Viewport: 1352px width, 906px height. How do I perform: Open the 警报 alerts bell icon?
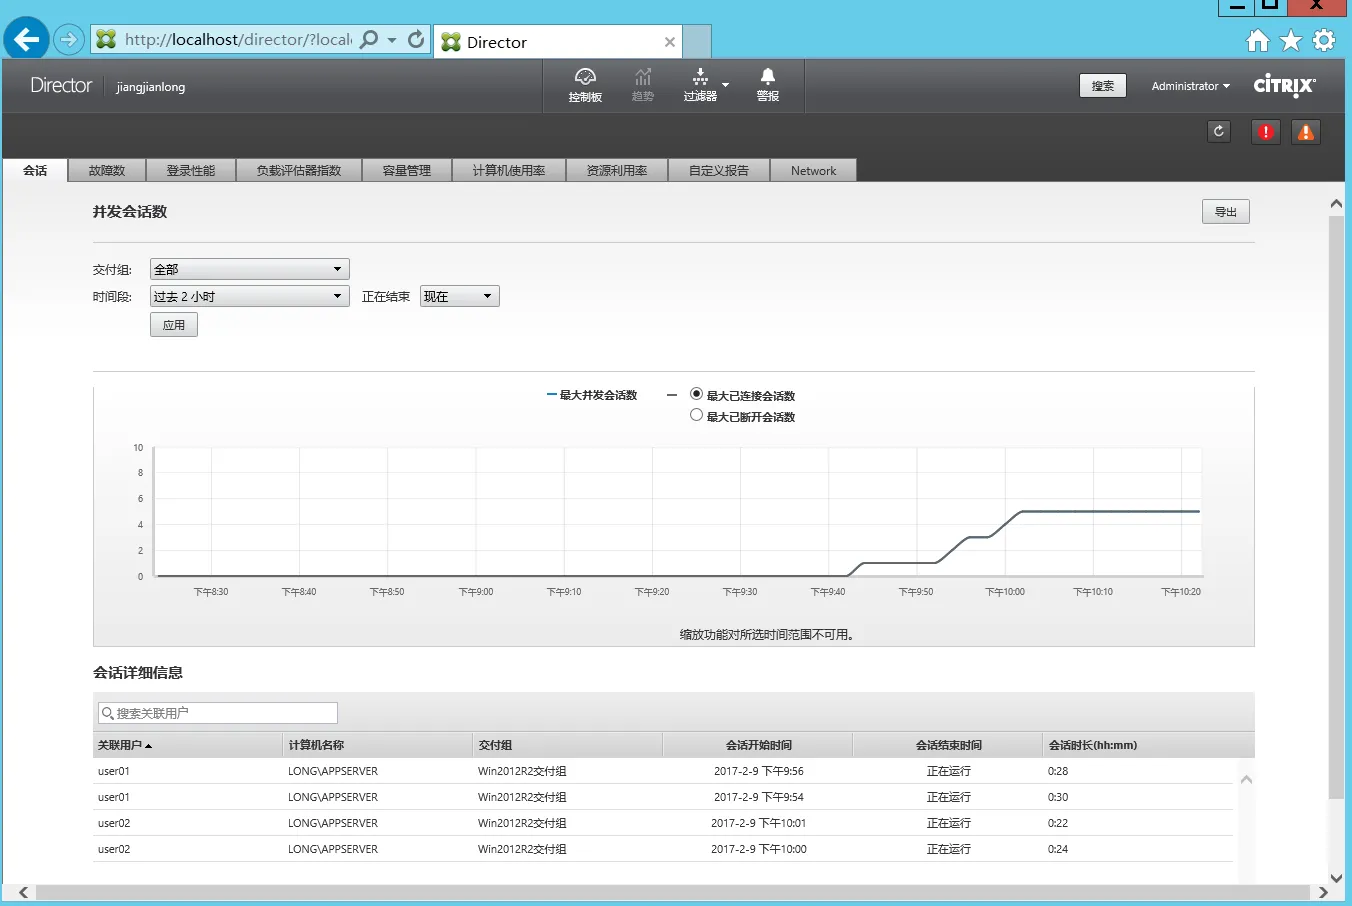[x=768, y=85]
